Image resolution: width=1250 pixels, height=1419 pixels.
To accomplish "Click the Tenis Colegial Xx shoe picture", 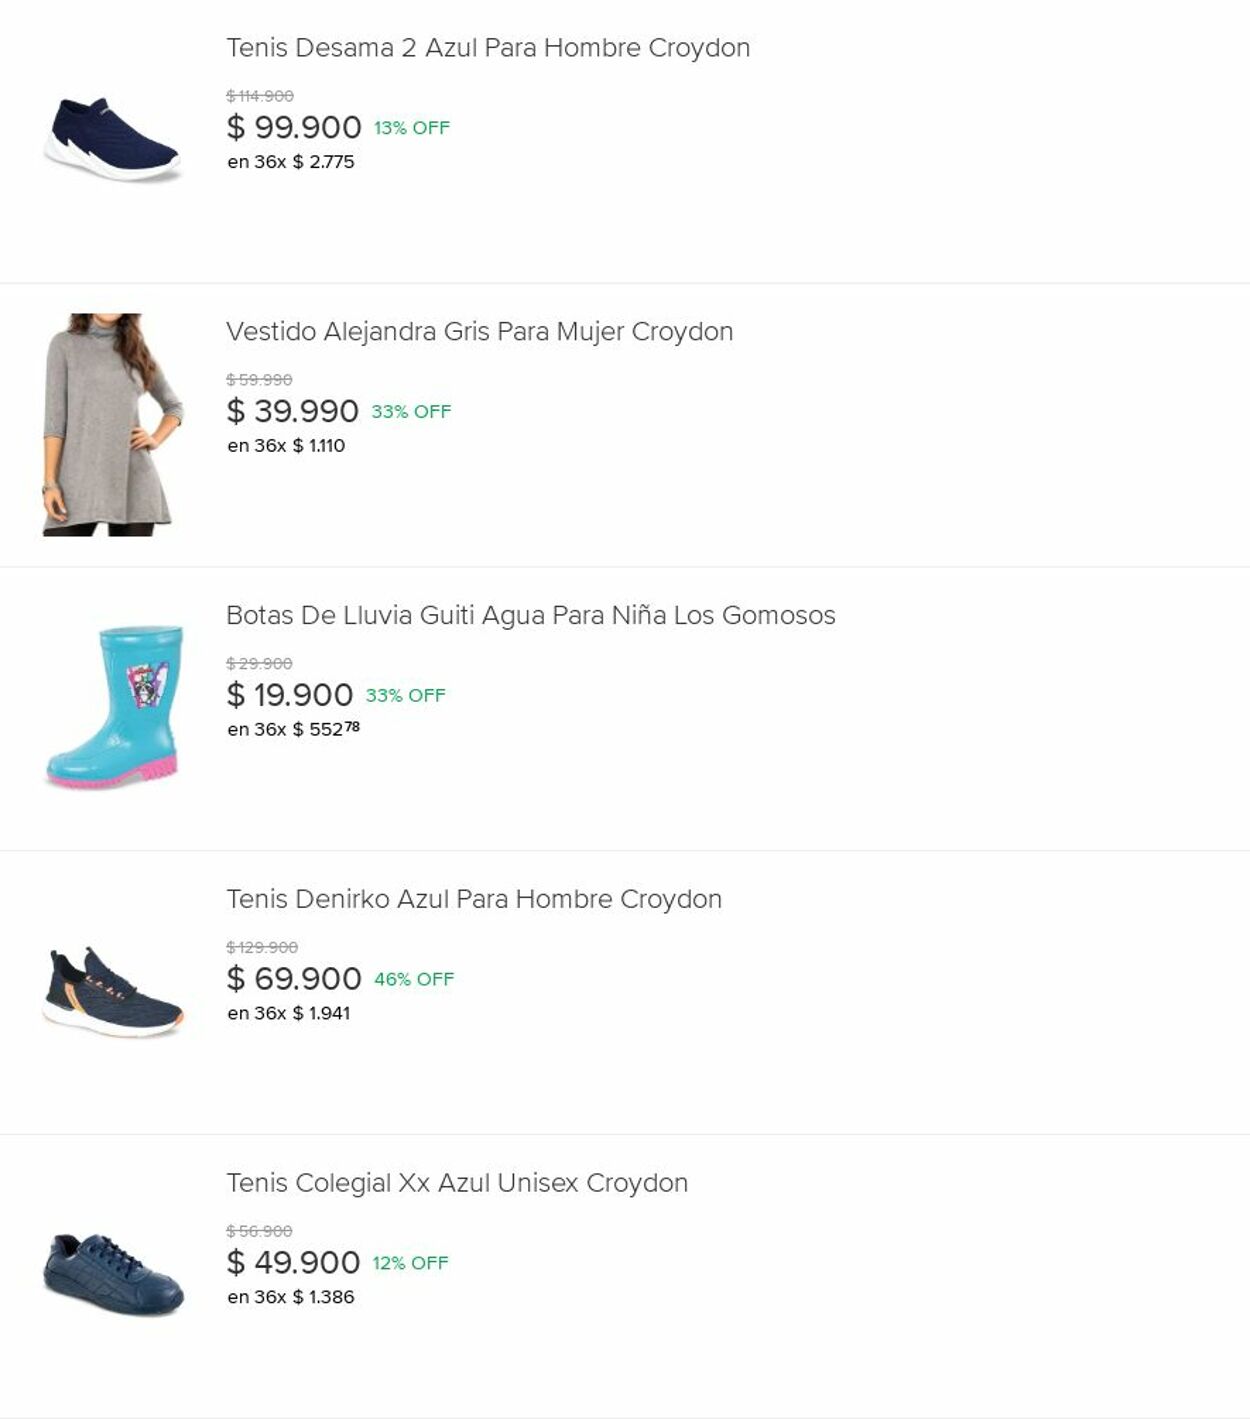I will pos(113,1274).
